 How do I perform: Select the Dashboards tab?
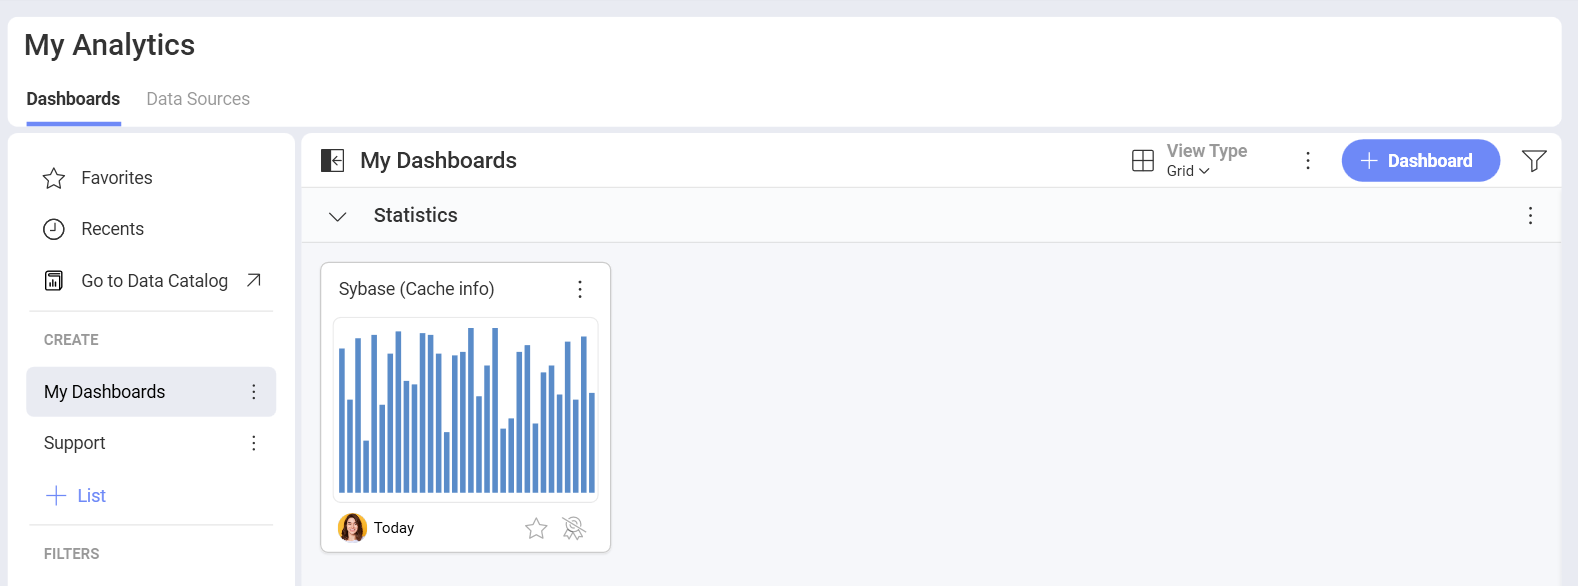point(72,98)
